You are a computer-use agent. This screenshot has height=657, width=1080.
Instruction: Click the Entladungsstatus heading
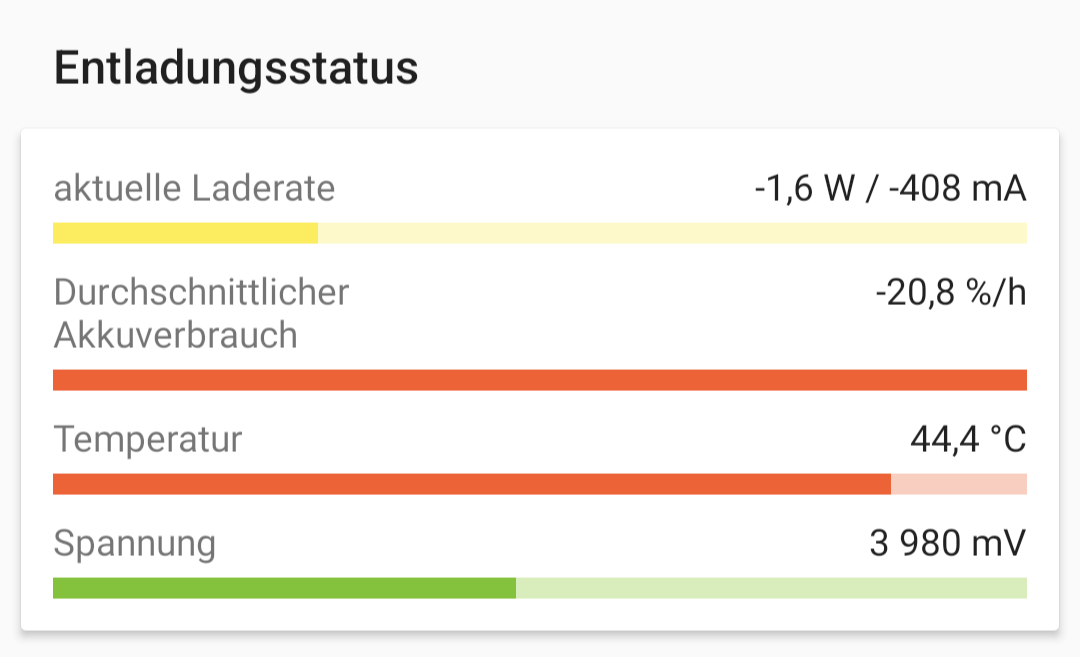pyautogui.click(x=236, y=69)
